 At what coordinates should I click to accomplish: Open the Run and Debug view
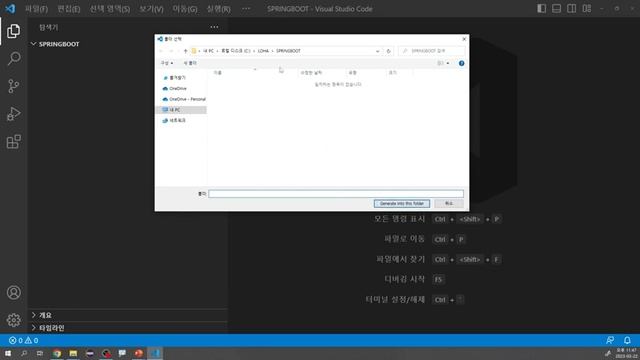pos(13,114)
